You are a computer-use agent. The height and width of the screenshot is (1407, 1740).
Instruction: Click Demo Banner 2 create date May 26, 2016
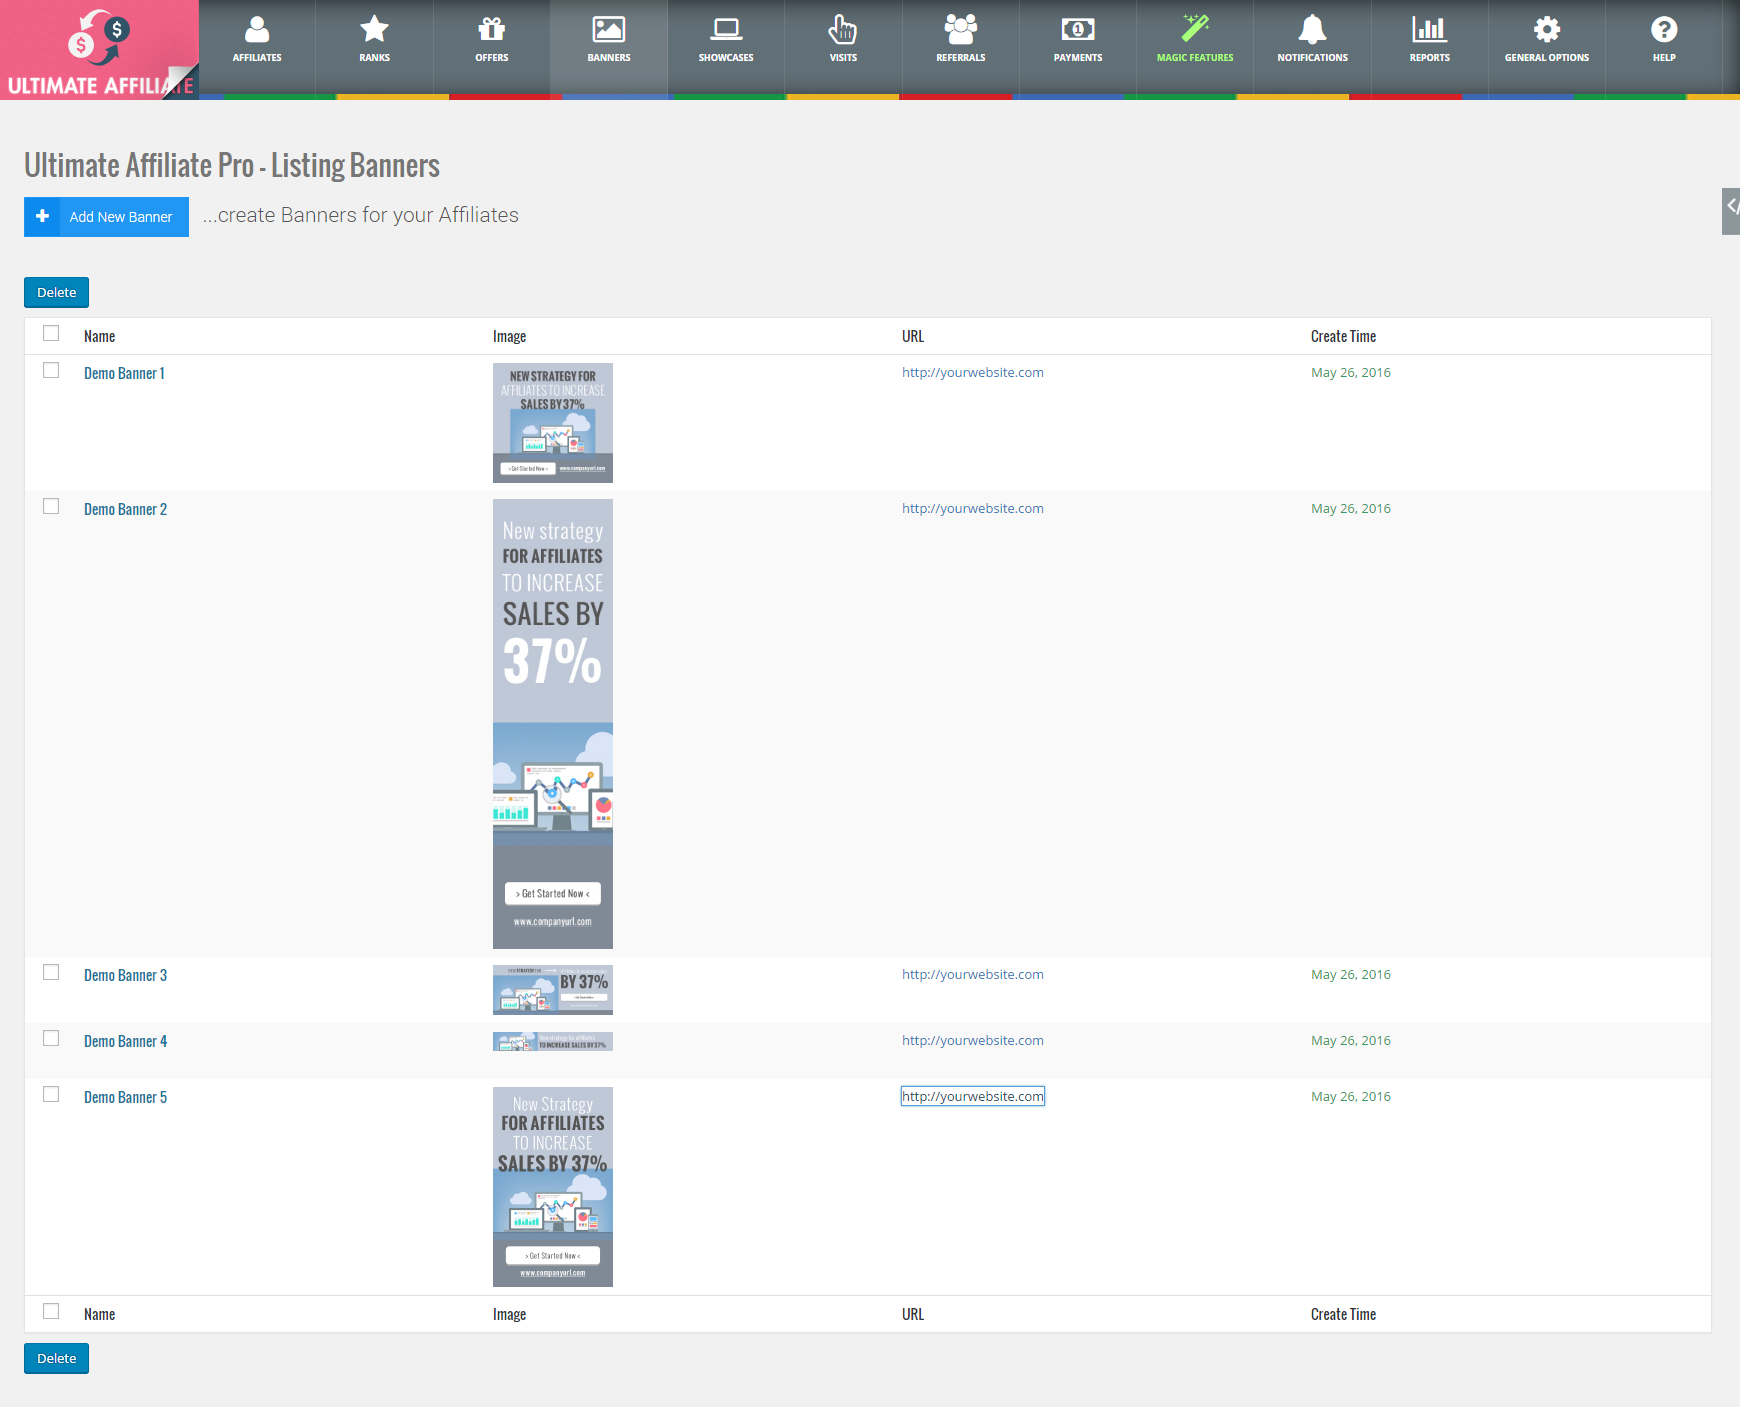[x=1350, y=508]
